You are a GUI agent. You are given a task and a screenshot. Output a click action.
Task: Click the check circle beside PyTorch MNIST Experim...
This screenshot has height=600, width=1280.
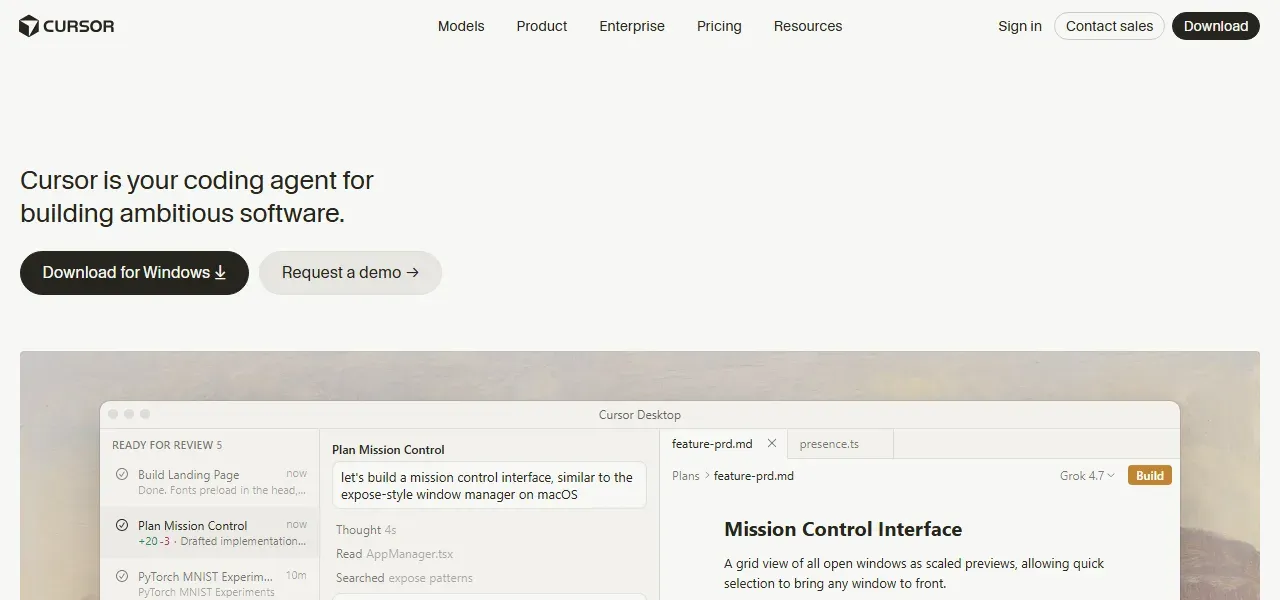(x=122, y=576)
